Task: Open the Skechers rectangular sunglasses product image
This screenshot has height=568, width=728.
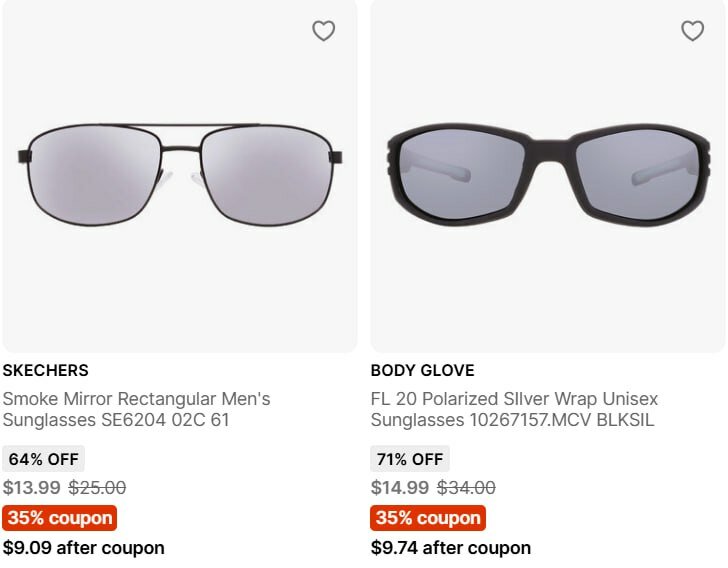Action: coord(180,170)
